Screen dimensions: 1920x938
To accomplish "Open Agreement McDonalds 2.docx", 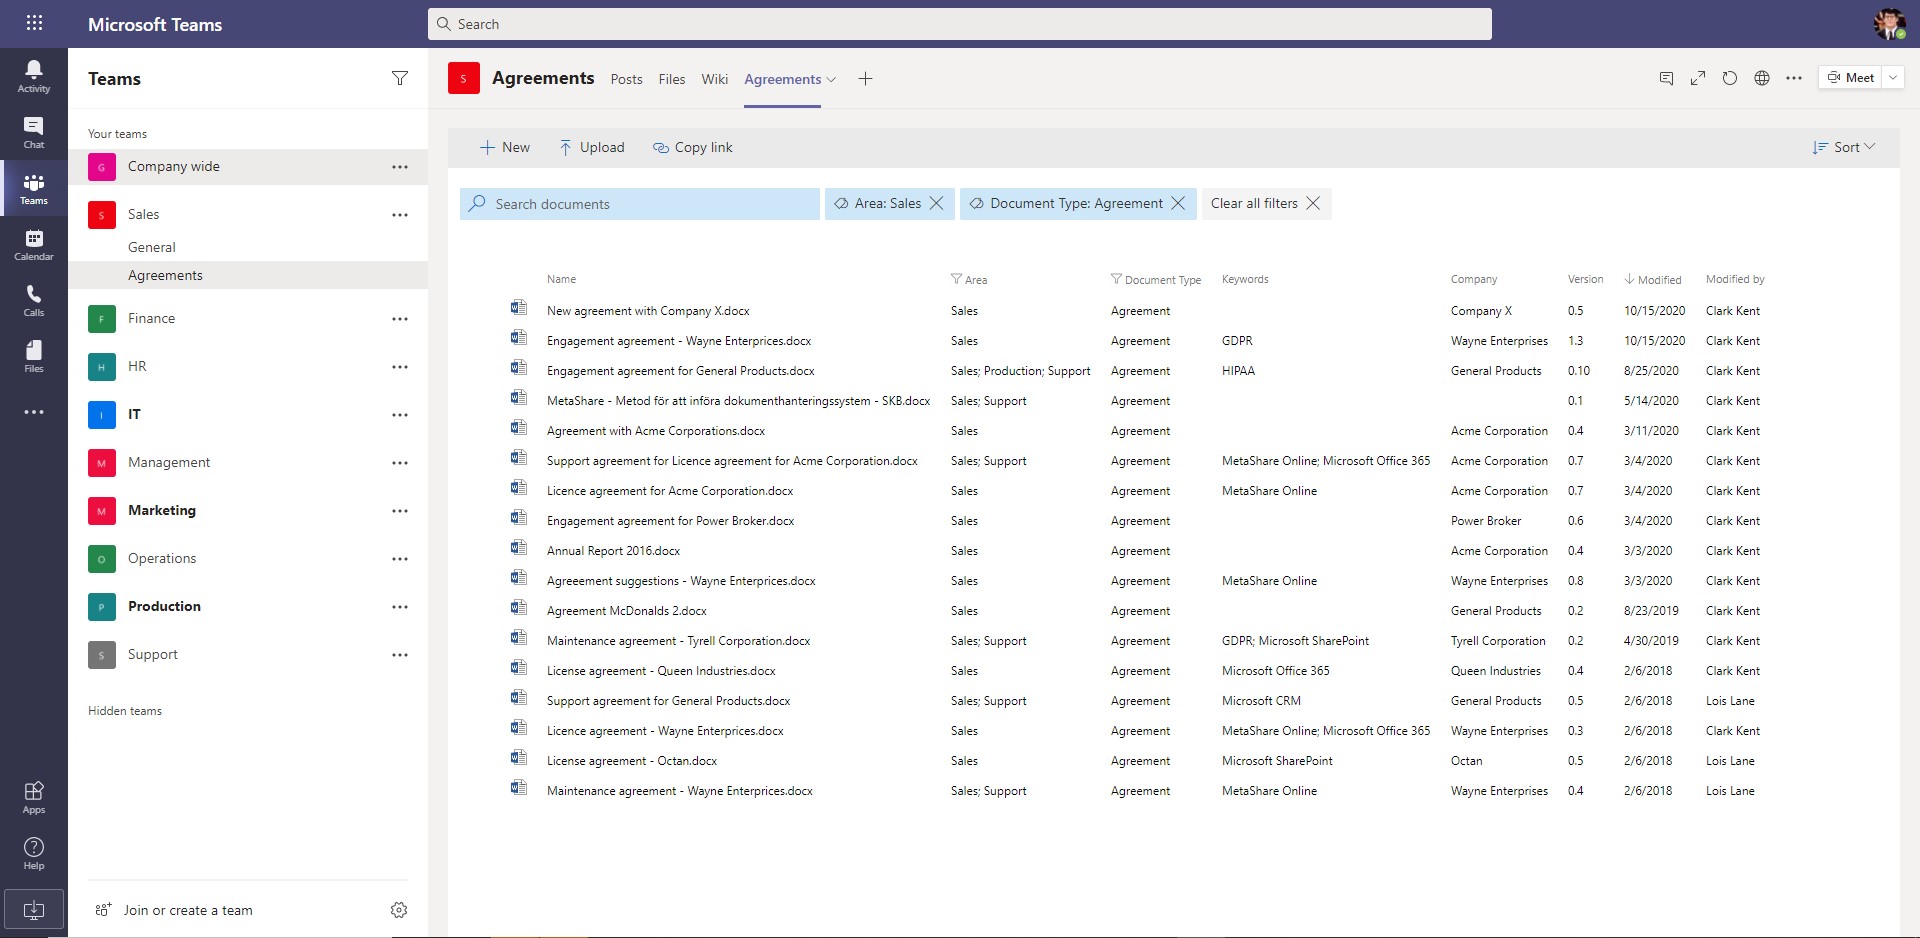I will pyautogui.click(x=627, y=611).
